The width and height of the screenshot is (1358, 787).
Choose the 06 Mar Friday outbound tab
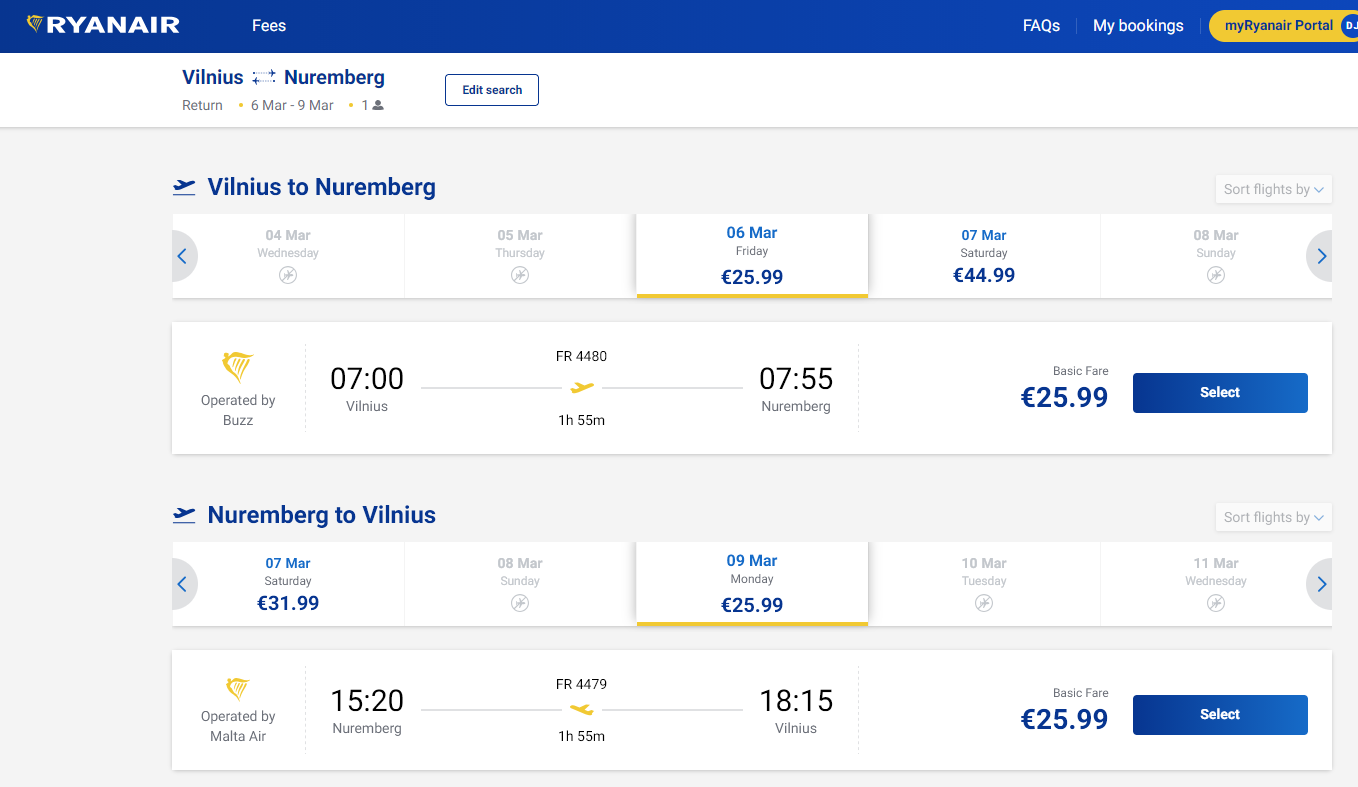click(x=752, y=256)
